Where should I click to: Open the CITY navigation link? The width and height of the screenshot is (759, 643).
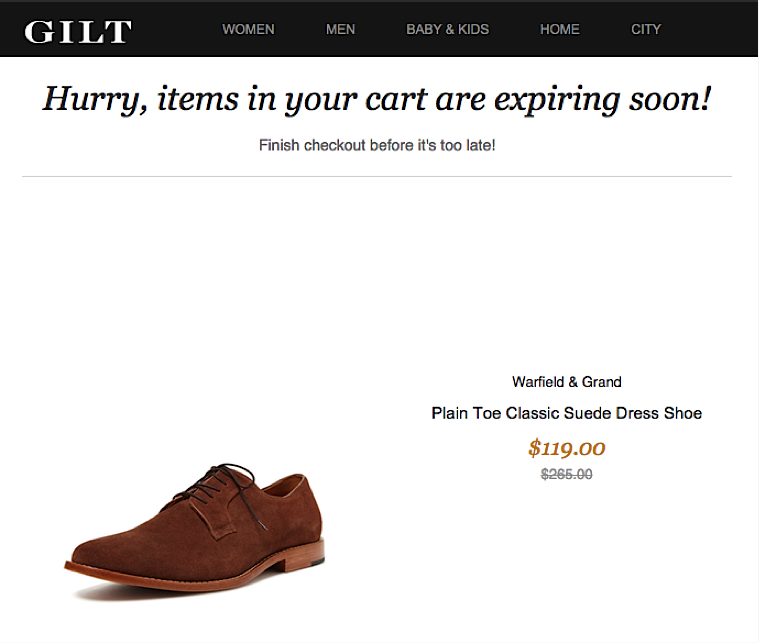click(x=645, y=29)
